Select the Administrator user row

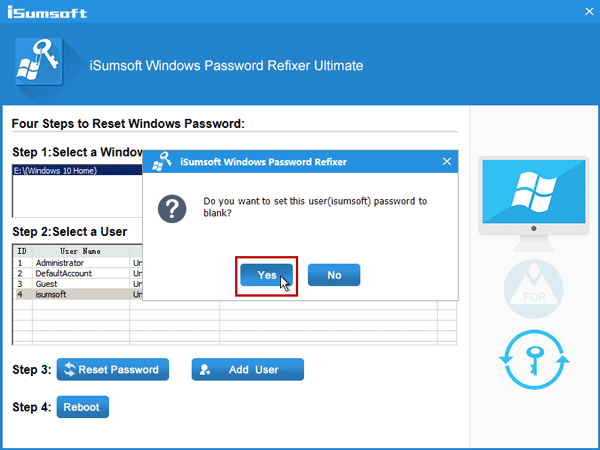(x=78, y=263)
